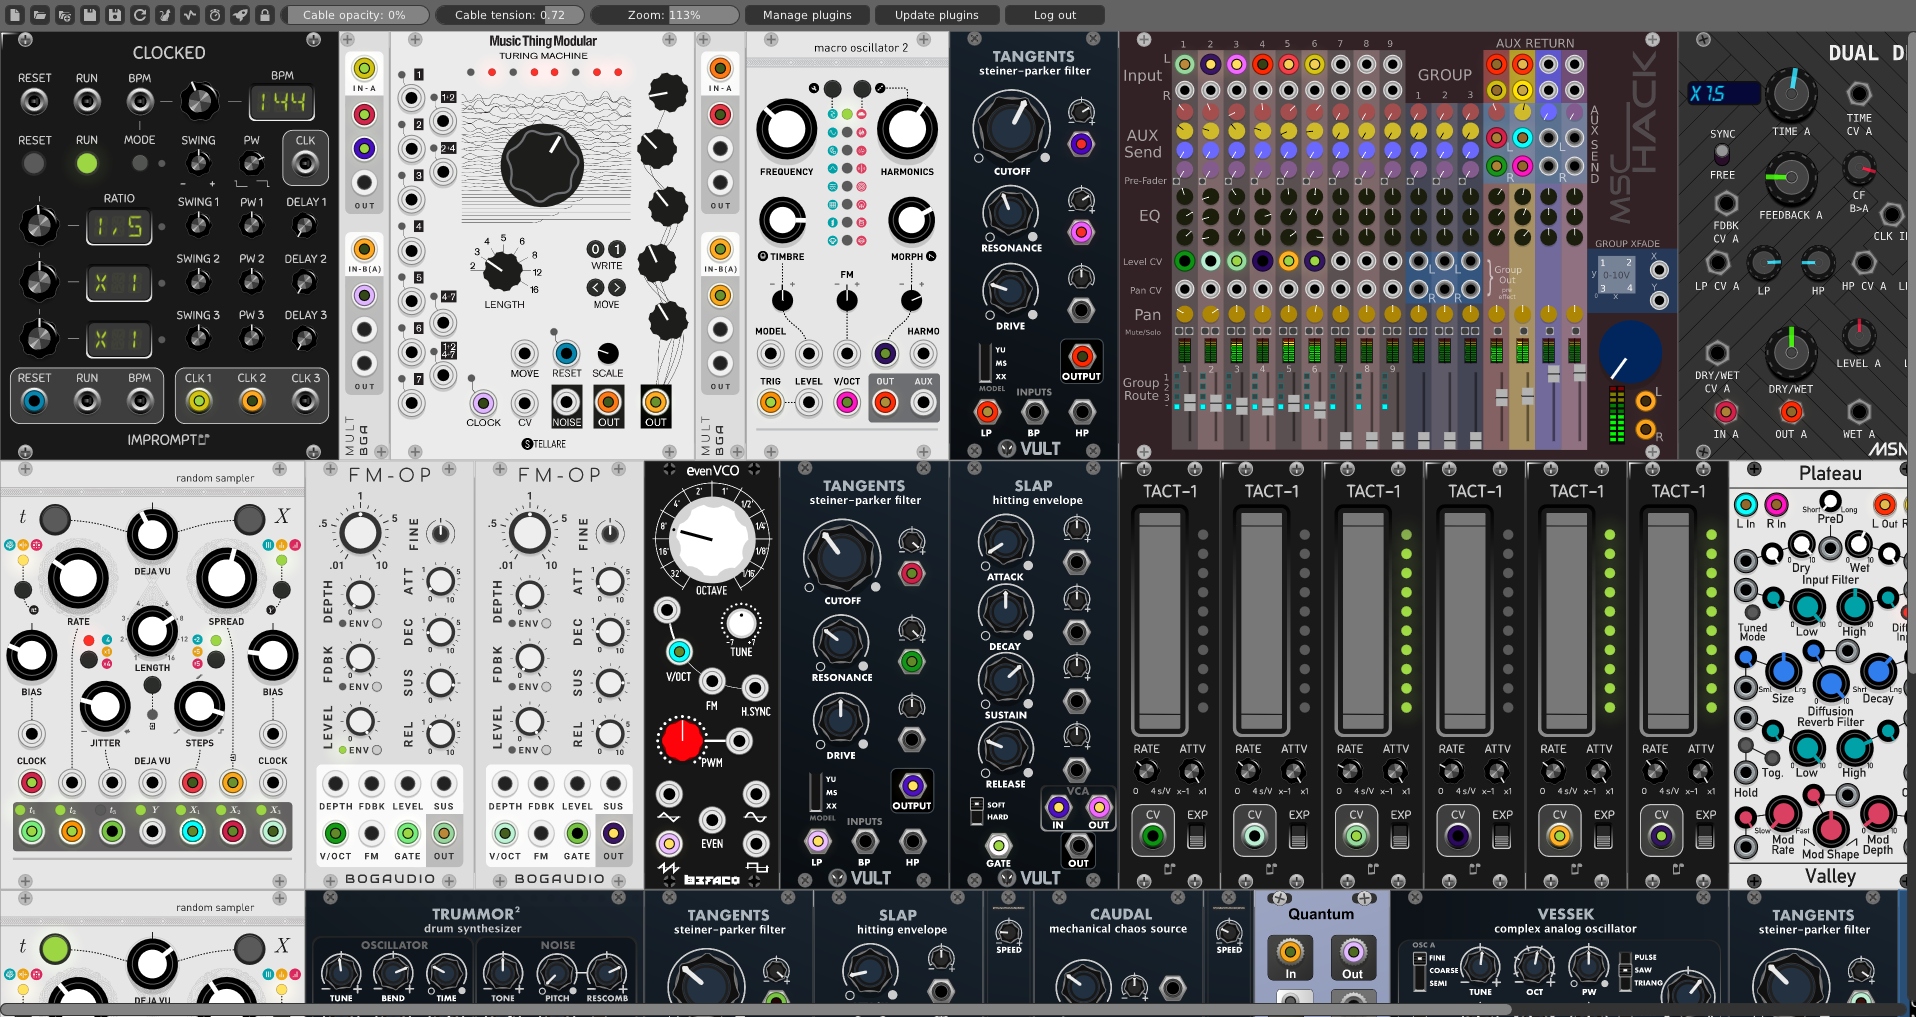The image size is (1916, 1017).
Task: Flip the EXP switch on first TACT-1
Action: [x=1196, y=836]
